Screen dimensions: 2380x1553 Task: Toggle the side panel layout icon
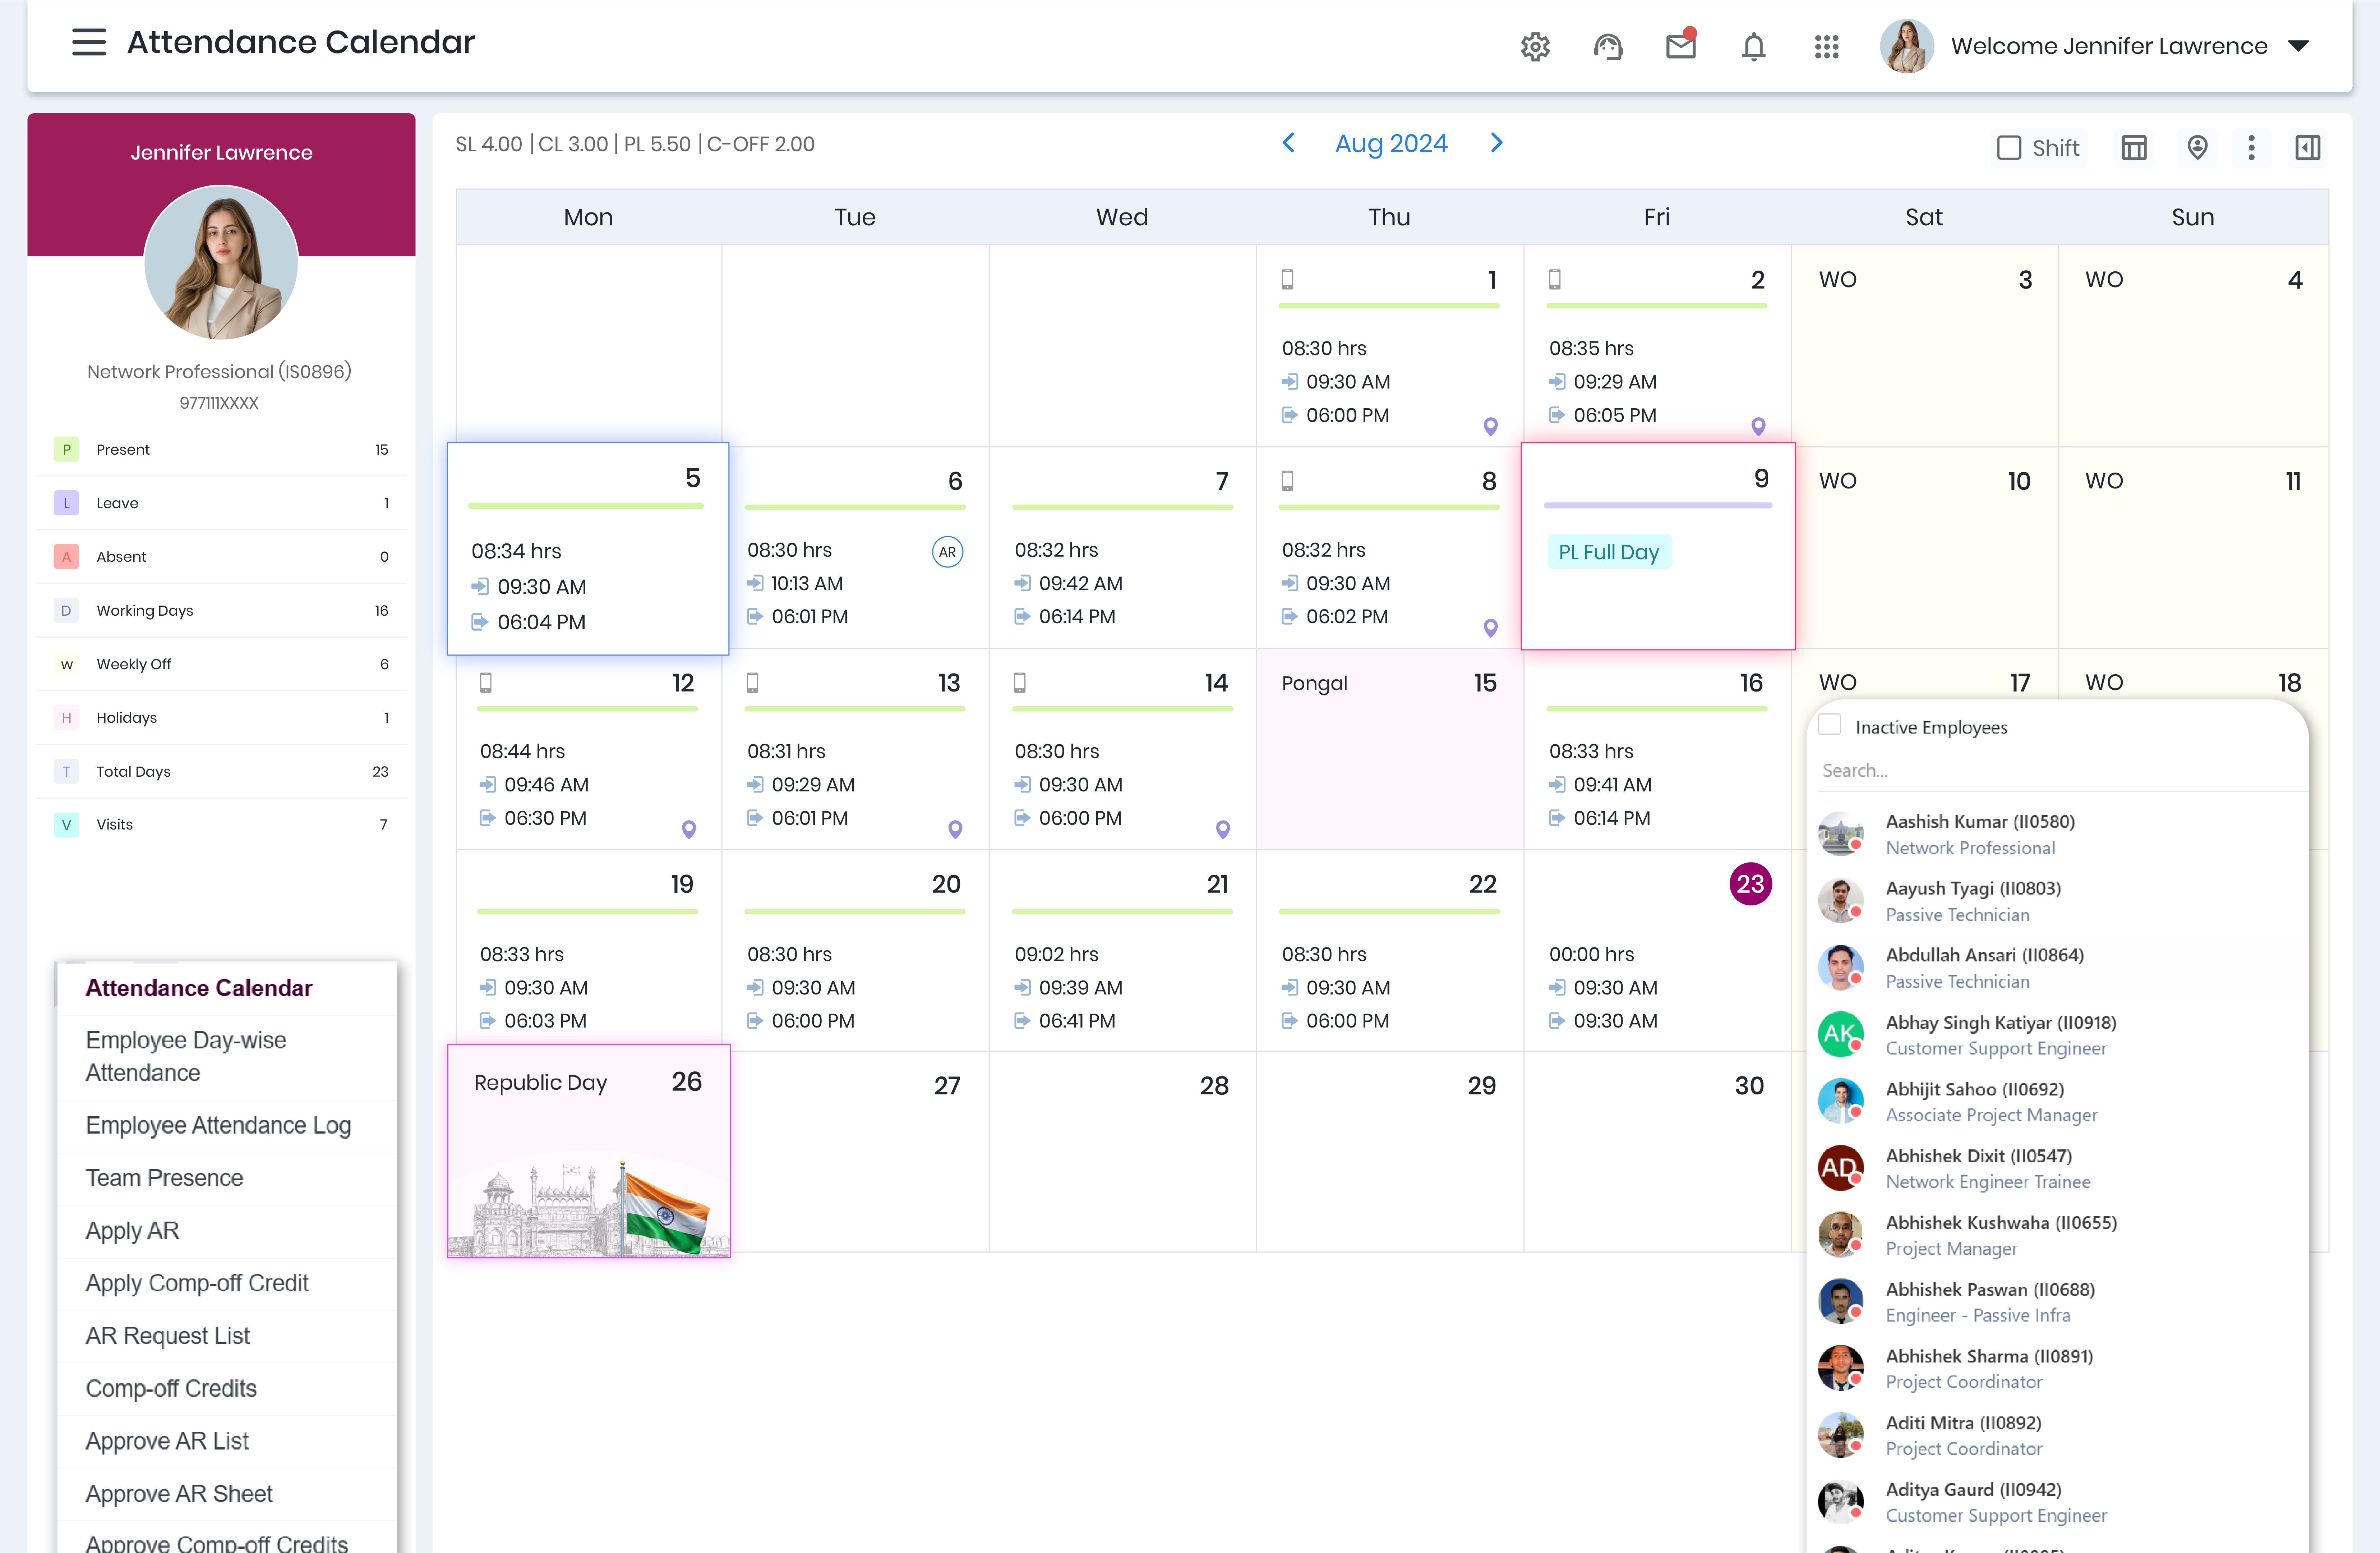(2308, 148)
